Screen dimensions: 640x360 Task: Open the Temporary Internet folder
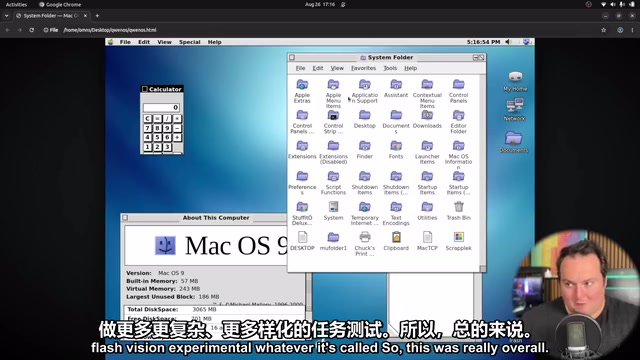364,207
